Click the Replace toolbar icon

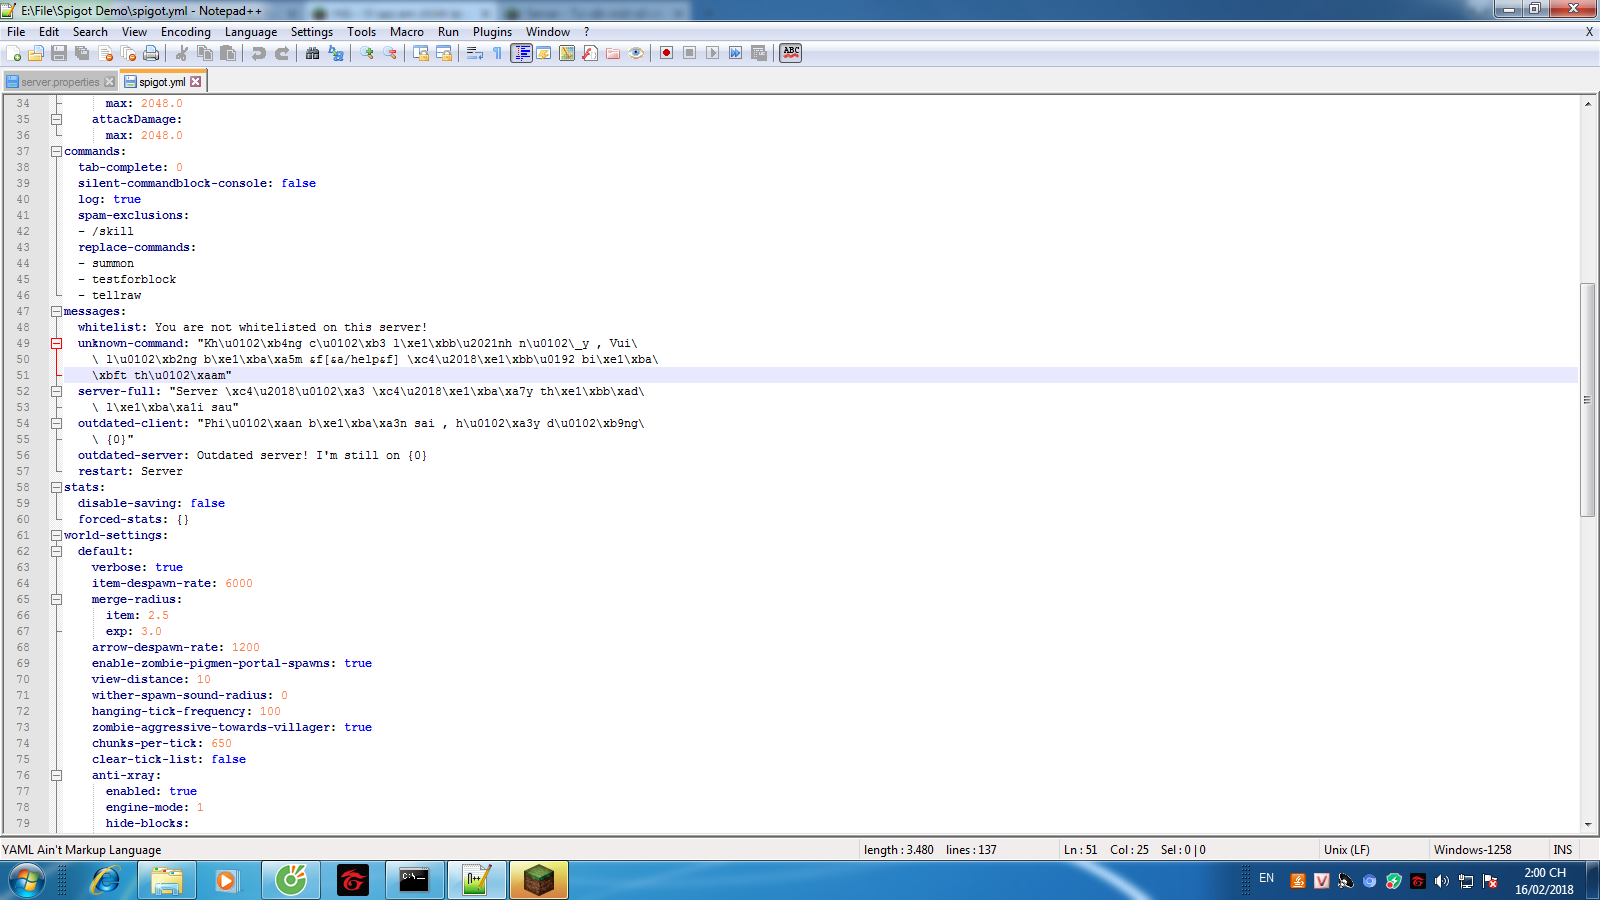click(336, 53)
